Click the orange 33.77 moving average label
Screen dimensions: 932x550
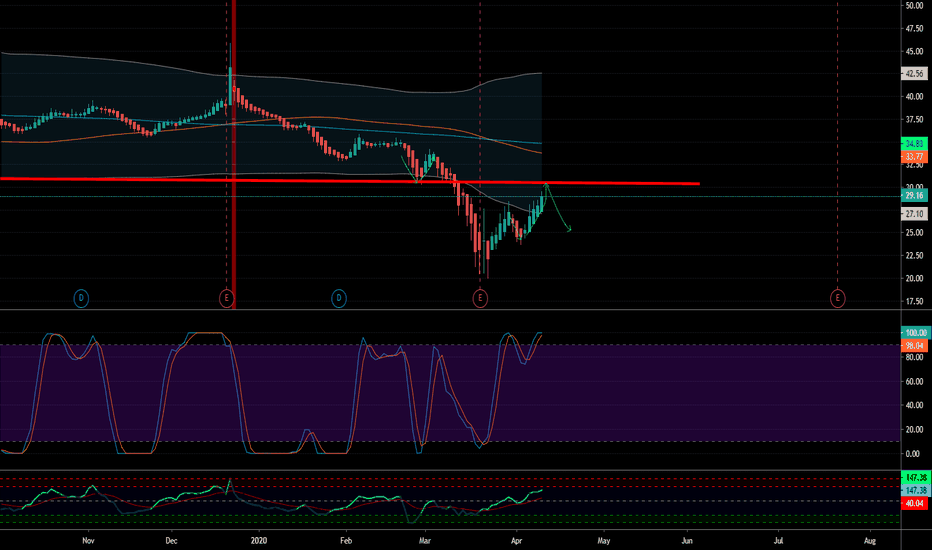[x=914, y=157]
